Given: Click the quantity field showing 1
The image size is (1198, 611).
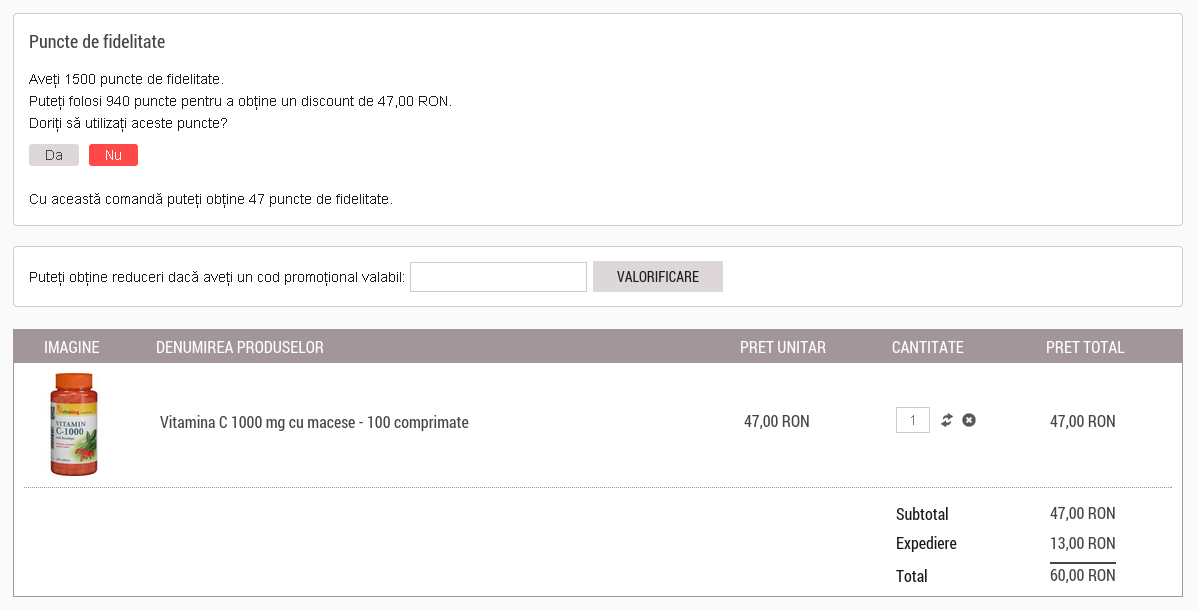Looking at the screenshot, I should (x=912, y=421).
